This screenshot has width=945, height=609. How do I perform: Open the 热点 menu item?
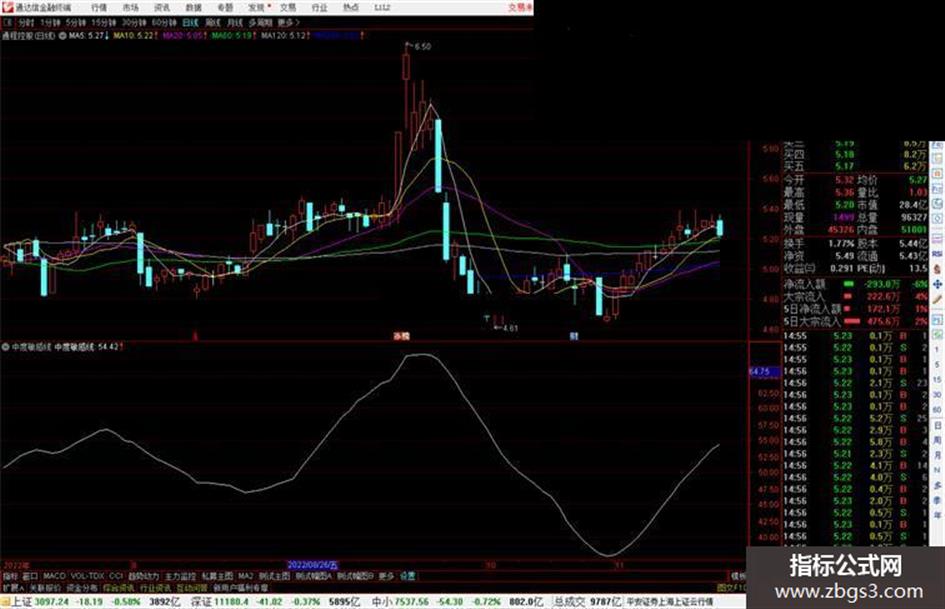click(351, 8)
